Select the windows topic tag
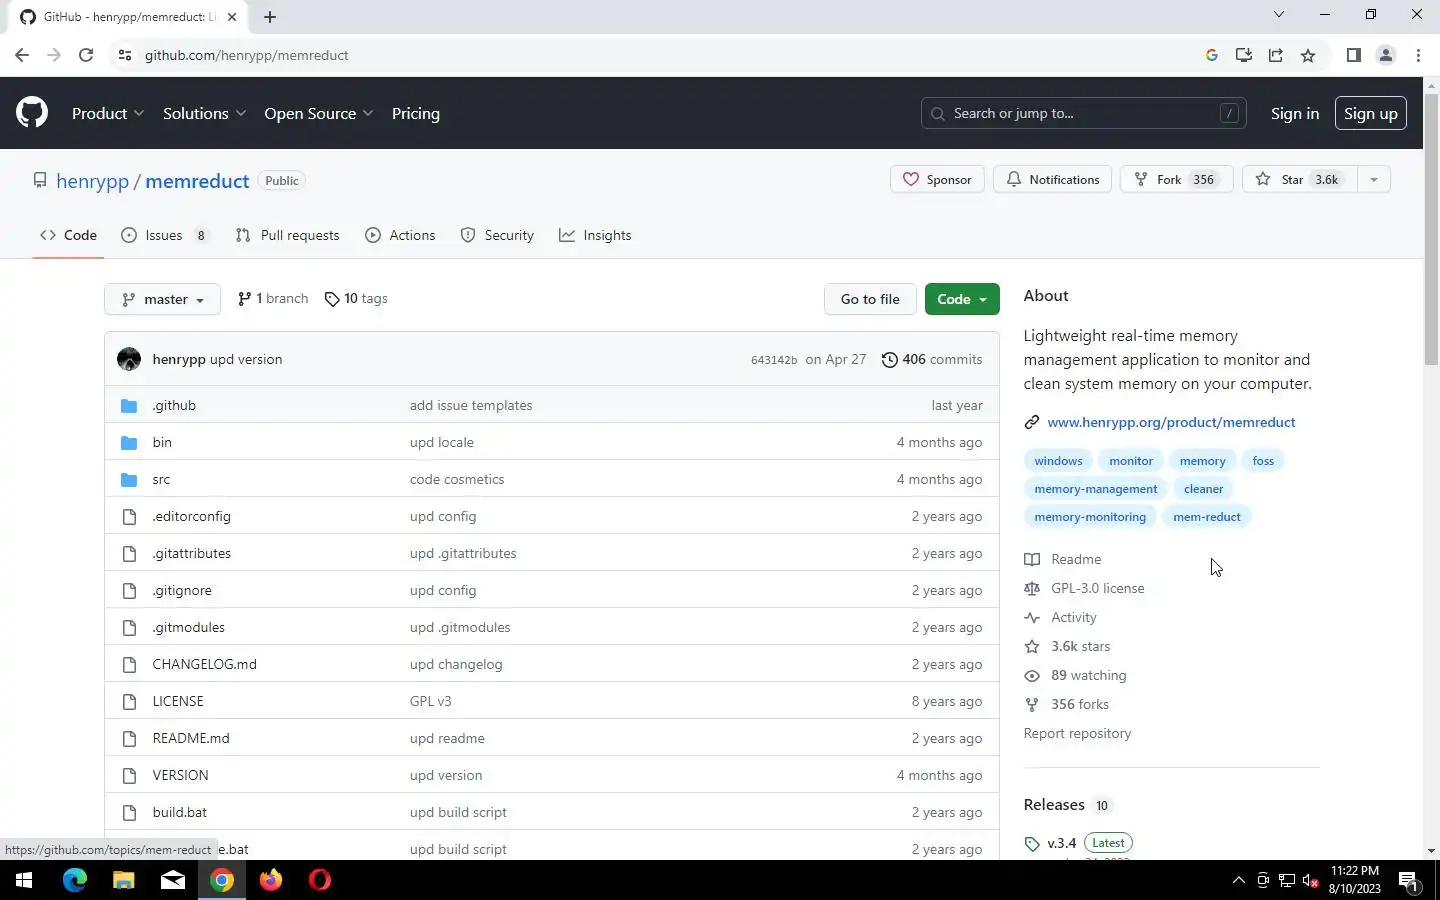The height and width of the screenshot is (900, 1440). [1058, 461]
